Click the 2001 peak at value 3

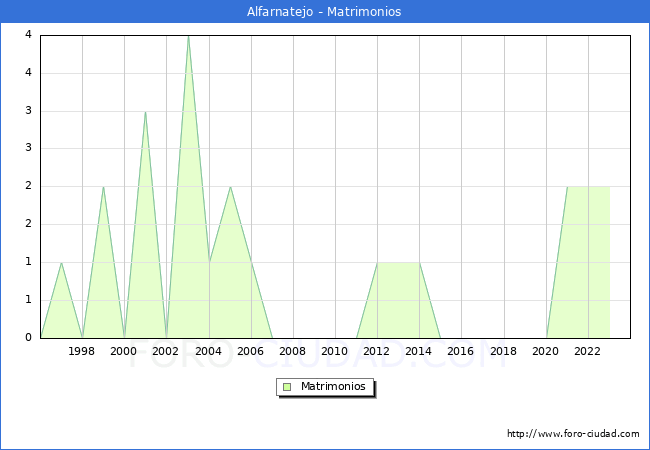pyautogui.click(x=146, y=112)
